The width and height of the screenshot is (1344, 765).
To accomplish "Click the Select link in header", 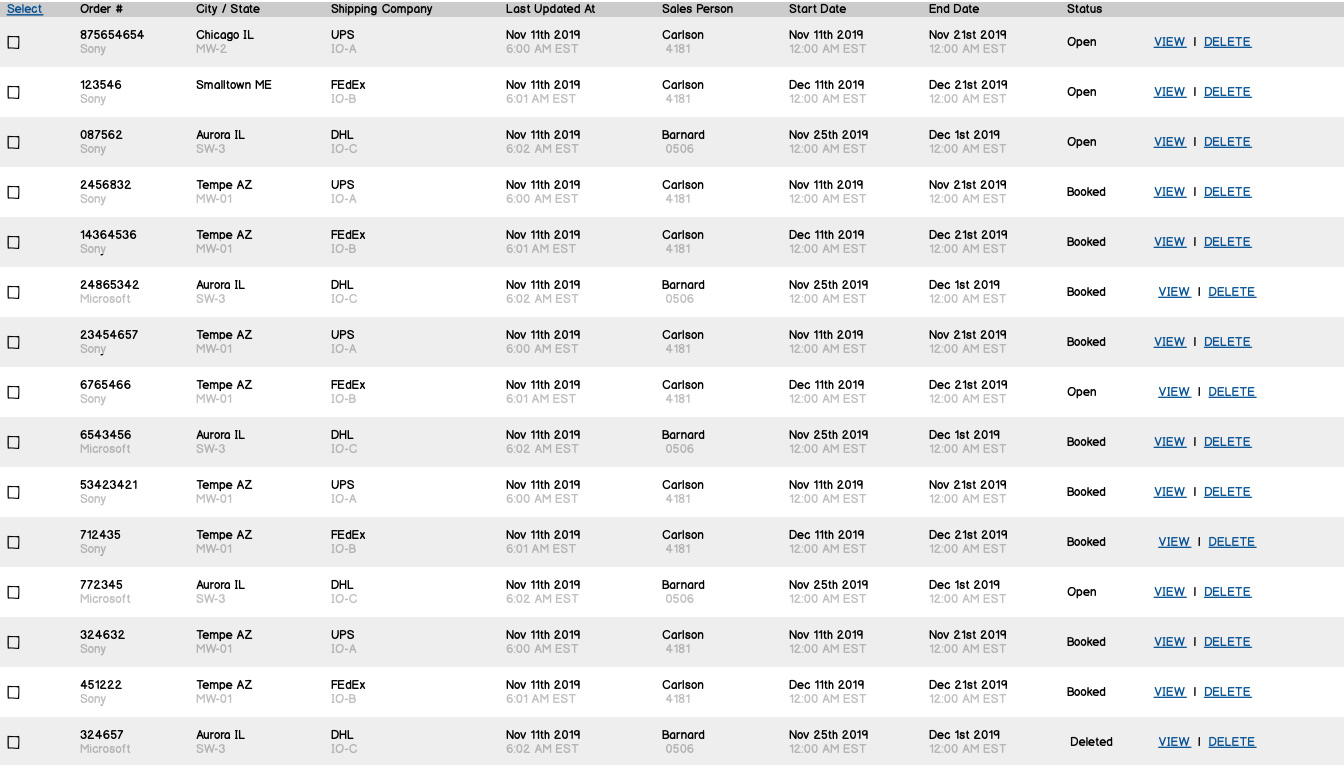I will point(25,9).
